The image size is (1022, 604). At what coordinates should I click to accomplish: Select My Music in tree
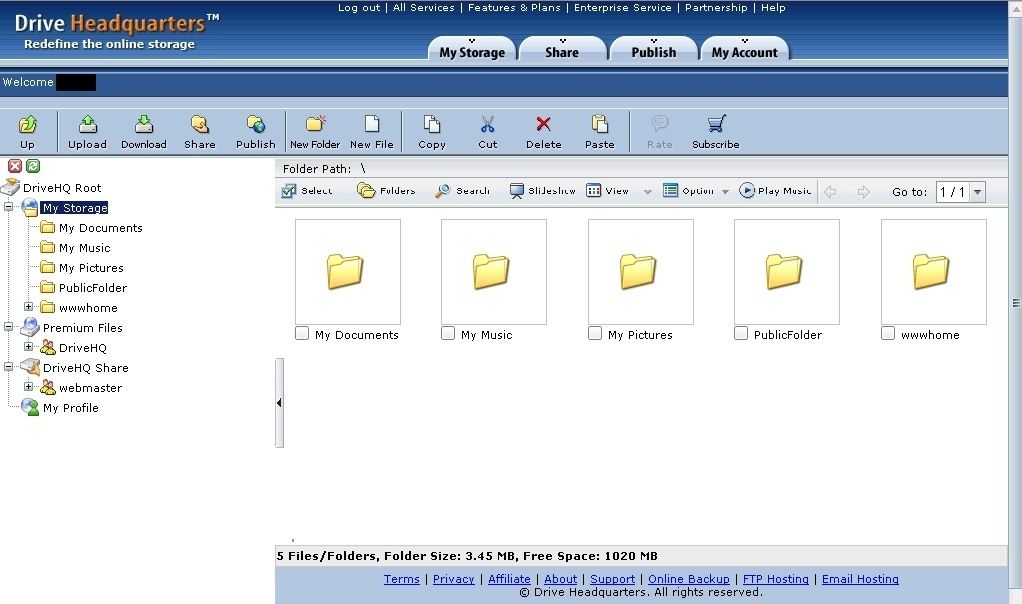click(x=85, y=248)
